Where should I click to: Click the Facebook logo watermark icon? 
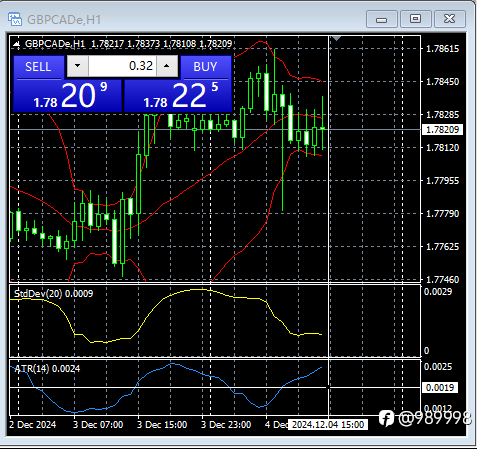click(387, 418)
